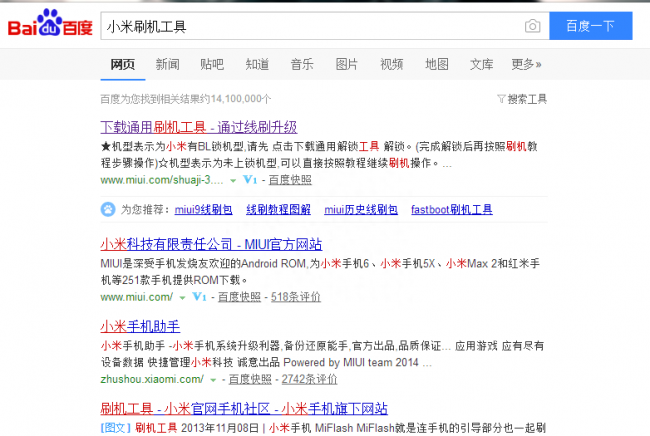This screenshot has width=650, height=436.
Task: Click URL www.miui.com/shuaji-3....
Action: click(162, 180)
